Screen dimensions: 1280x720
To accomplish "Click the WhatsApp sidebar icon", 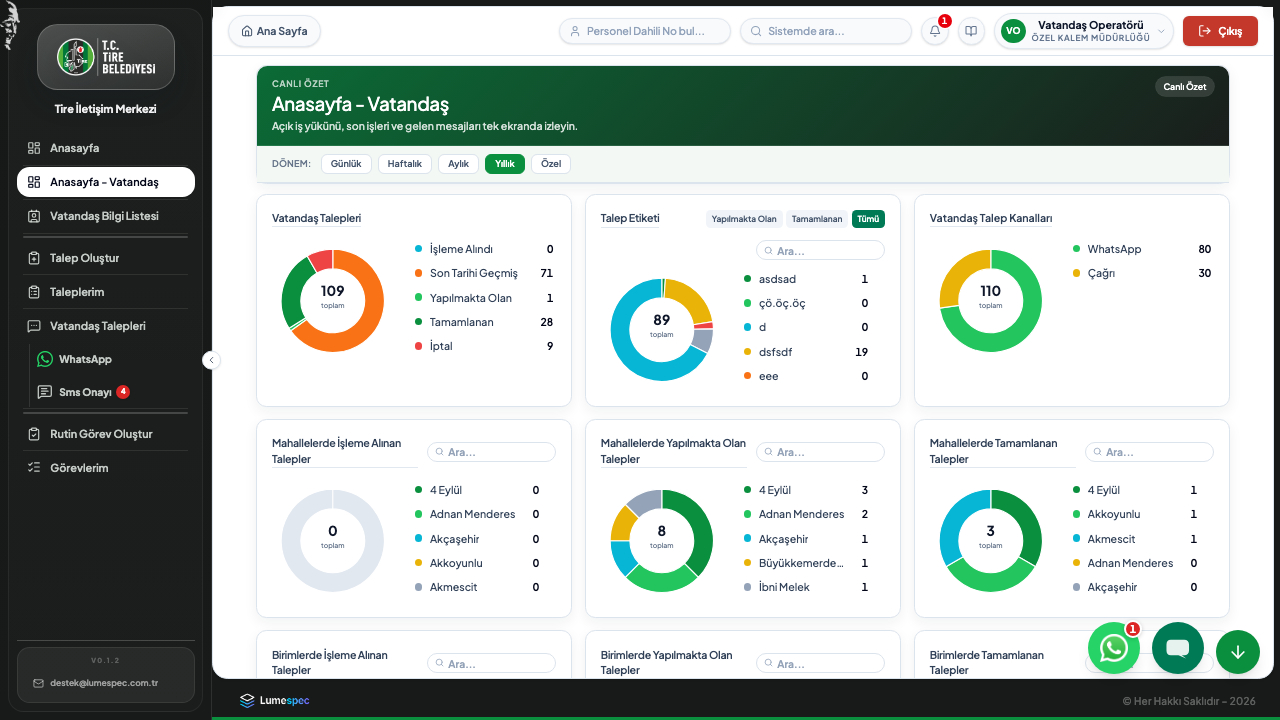I will click(x=45, y=359).
